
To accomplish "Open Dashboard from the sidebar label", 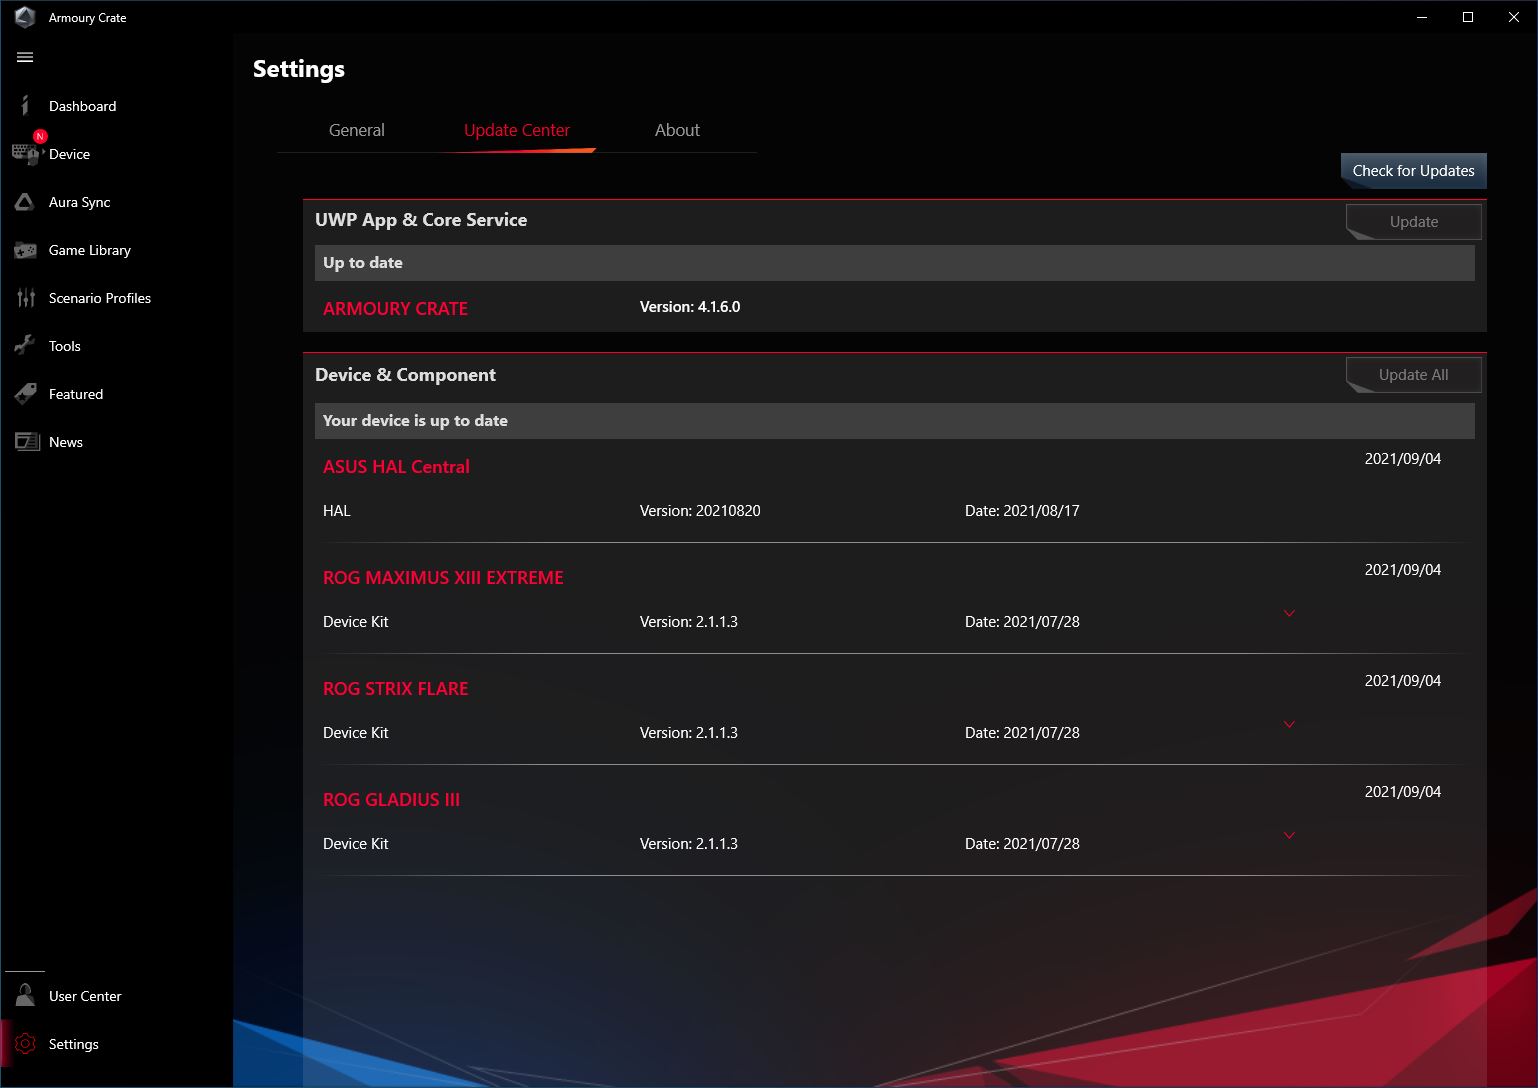I will pos(82,106).
